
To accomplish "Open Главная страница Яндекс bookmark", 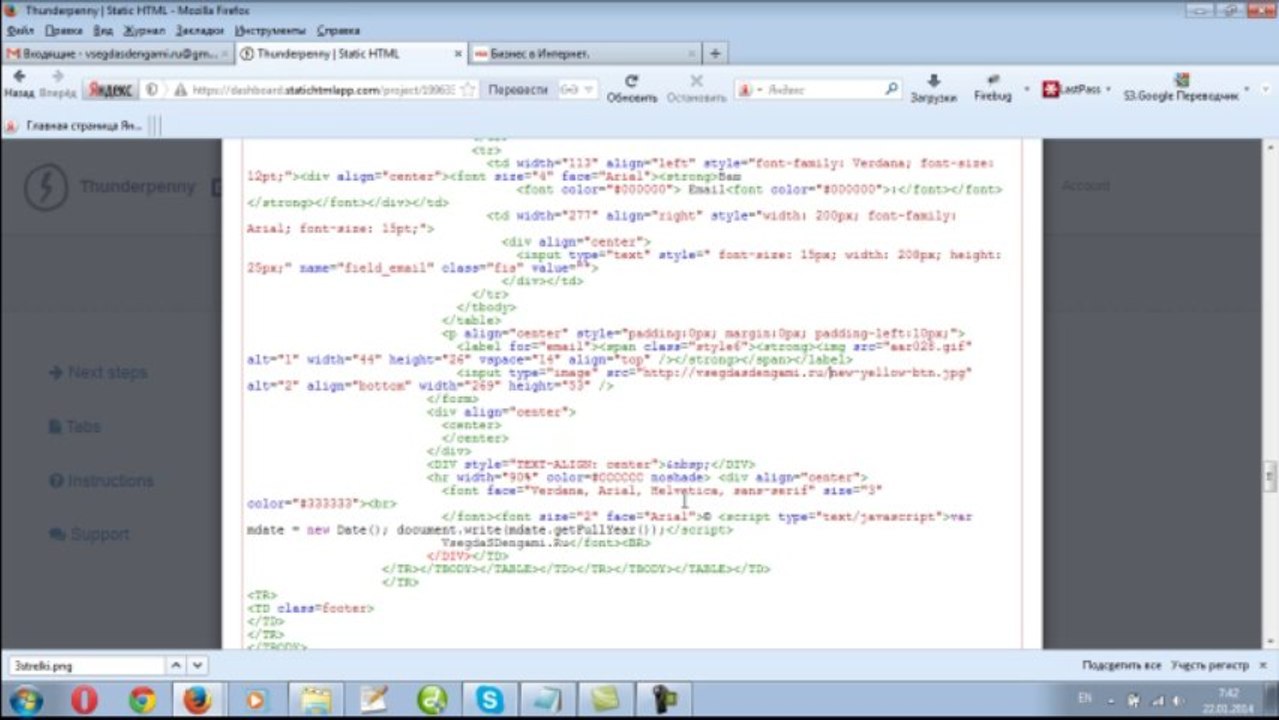I will click(x=74, y=125).
